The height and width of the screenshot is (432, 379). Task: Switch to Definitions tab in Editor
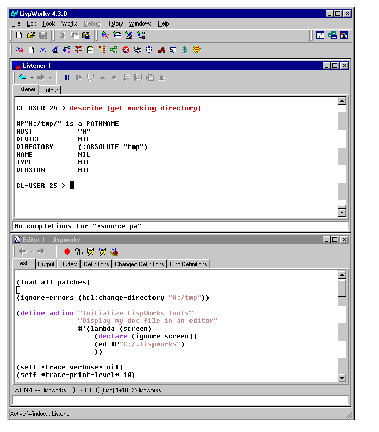(96, 264)
